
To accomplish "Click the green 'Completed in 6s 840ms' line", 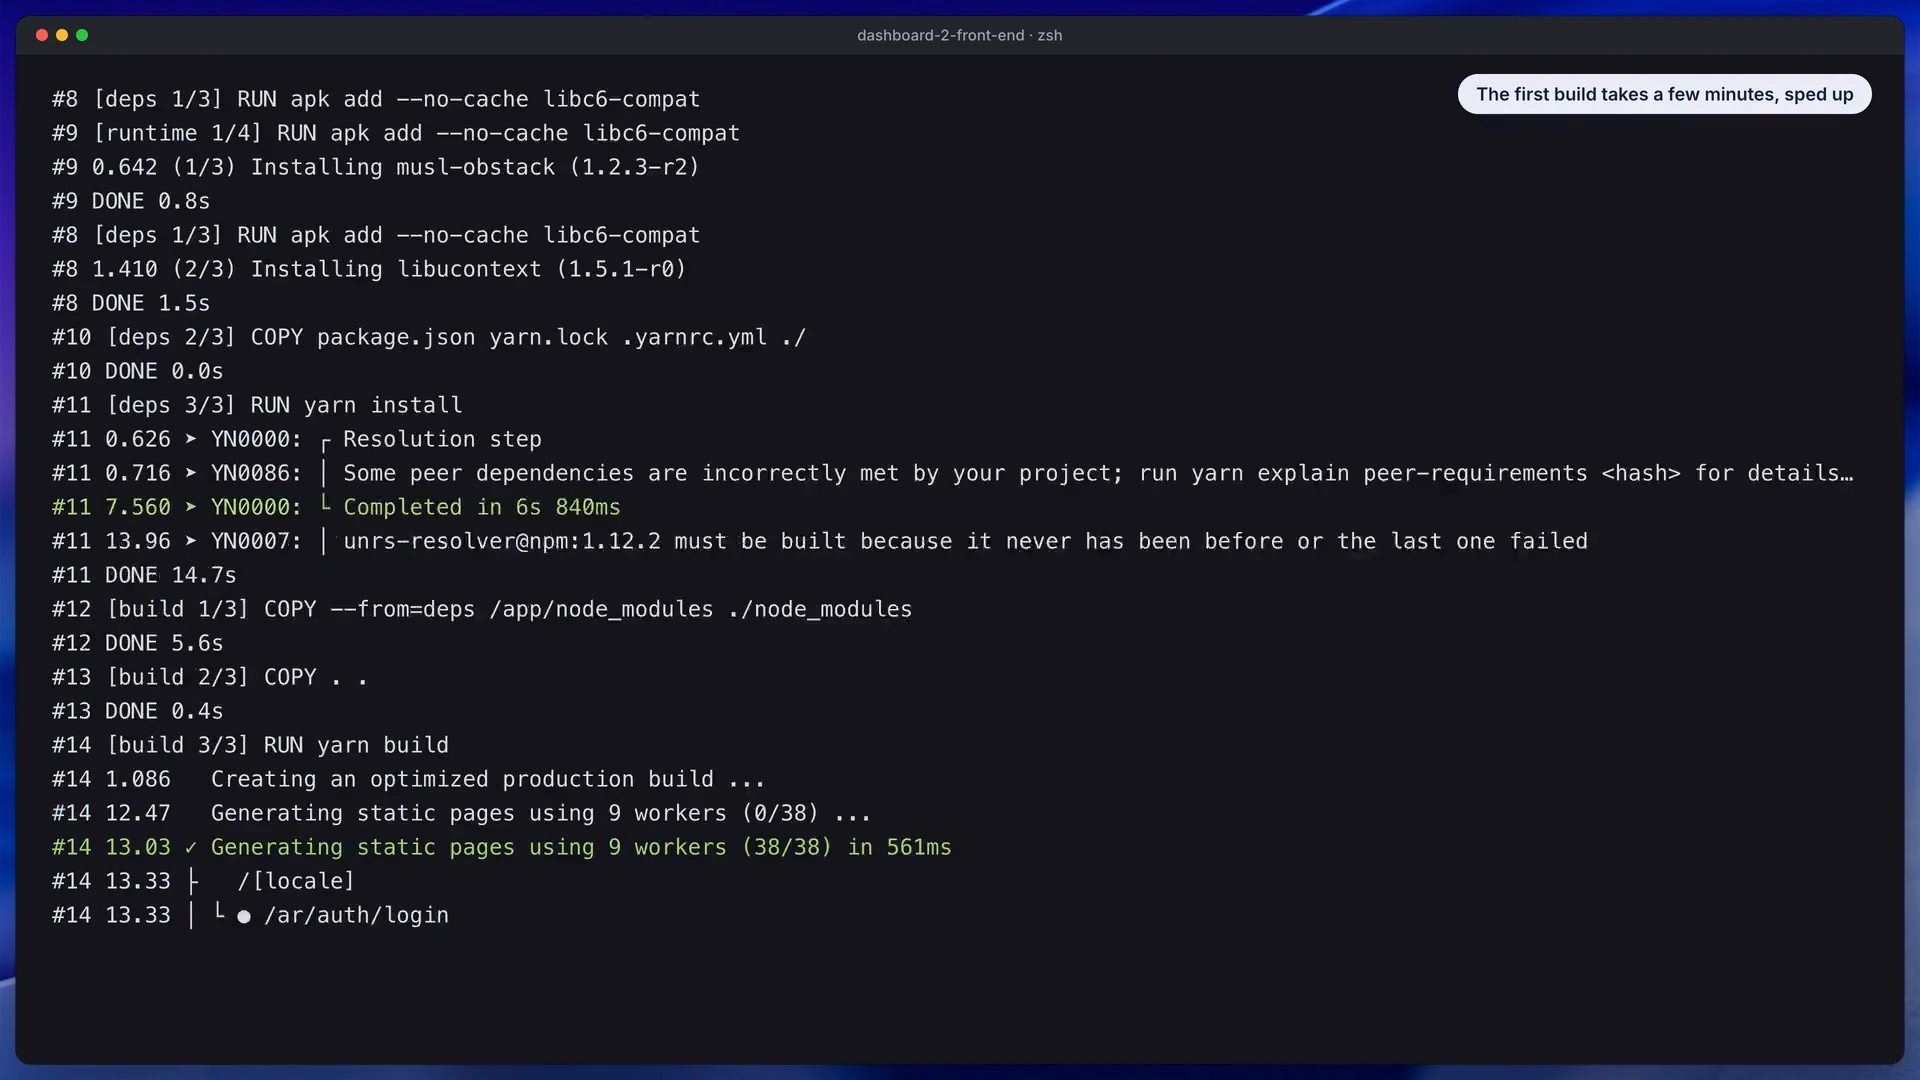I will tap(336, 507).
